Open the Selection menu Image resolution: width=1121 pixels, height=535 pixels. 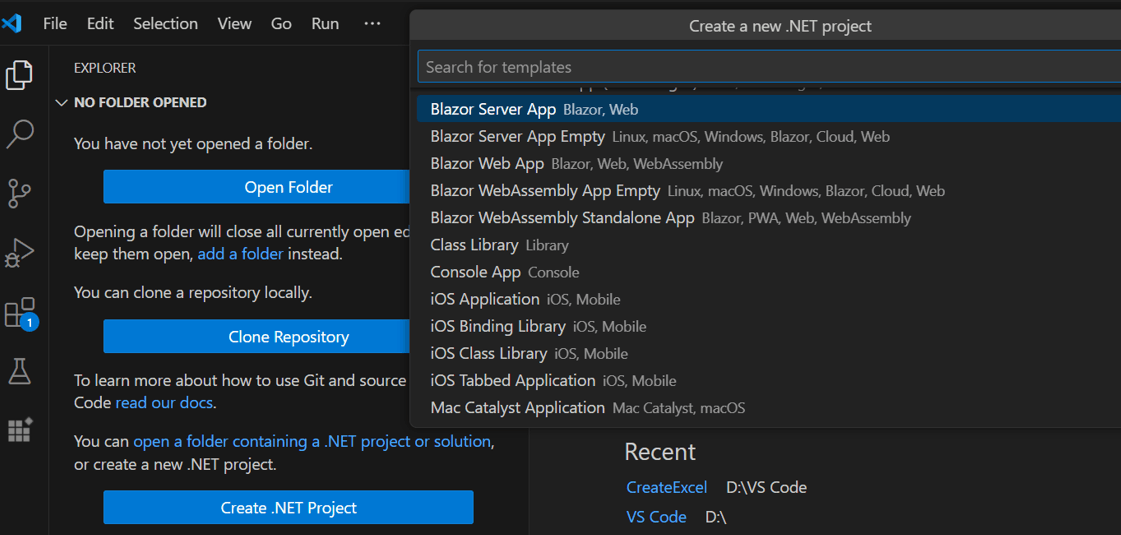tap(165, 24)
